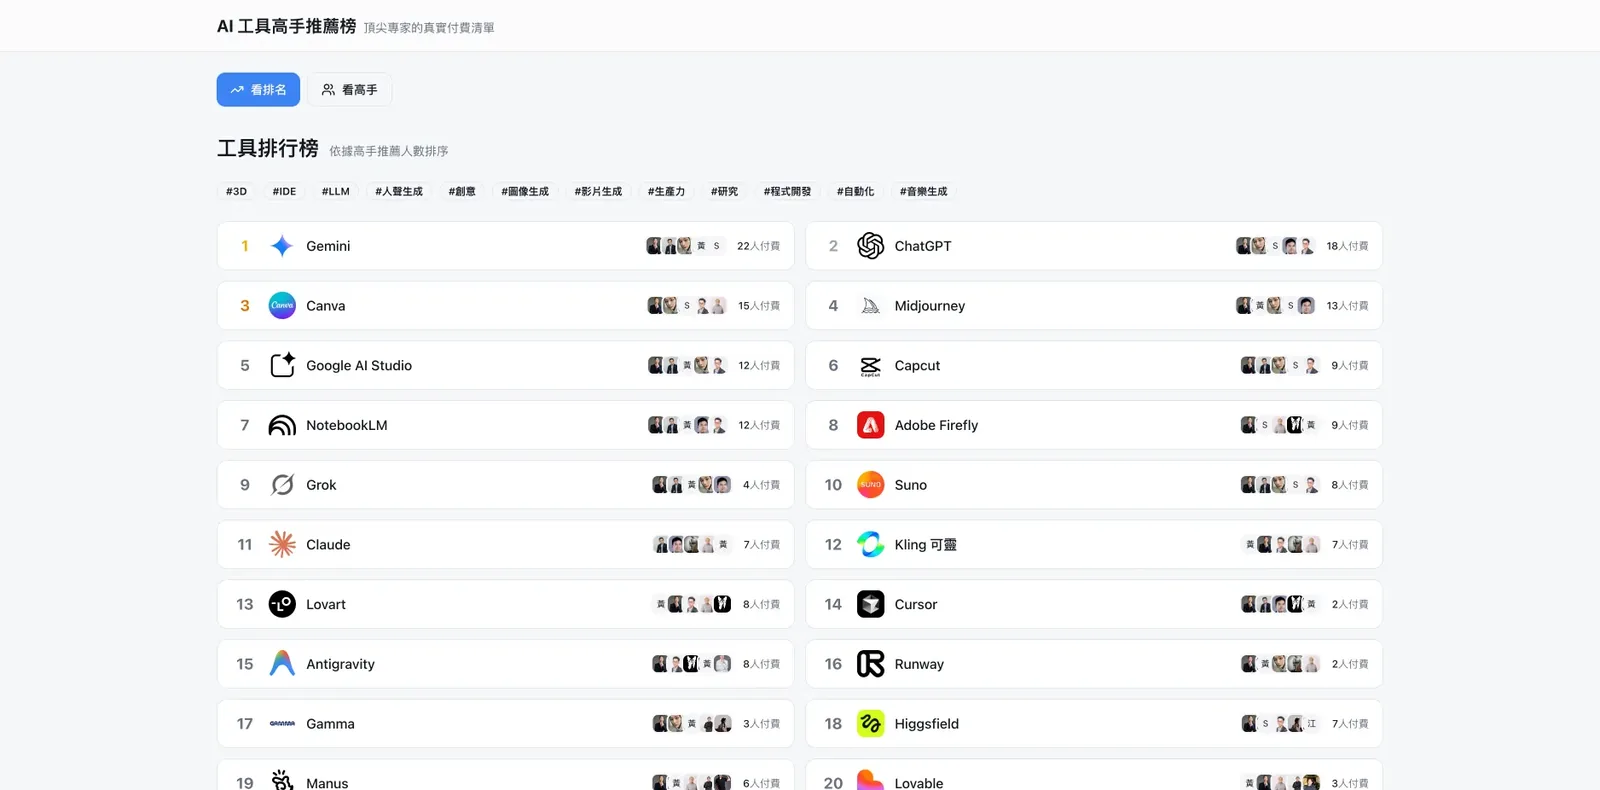This screenshot has width=1600, height=790.
Task: Choose the #生產力 tag
Action: [x=666, y=191]
